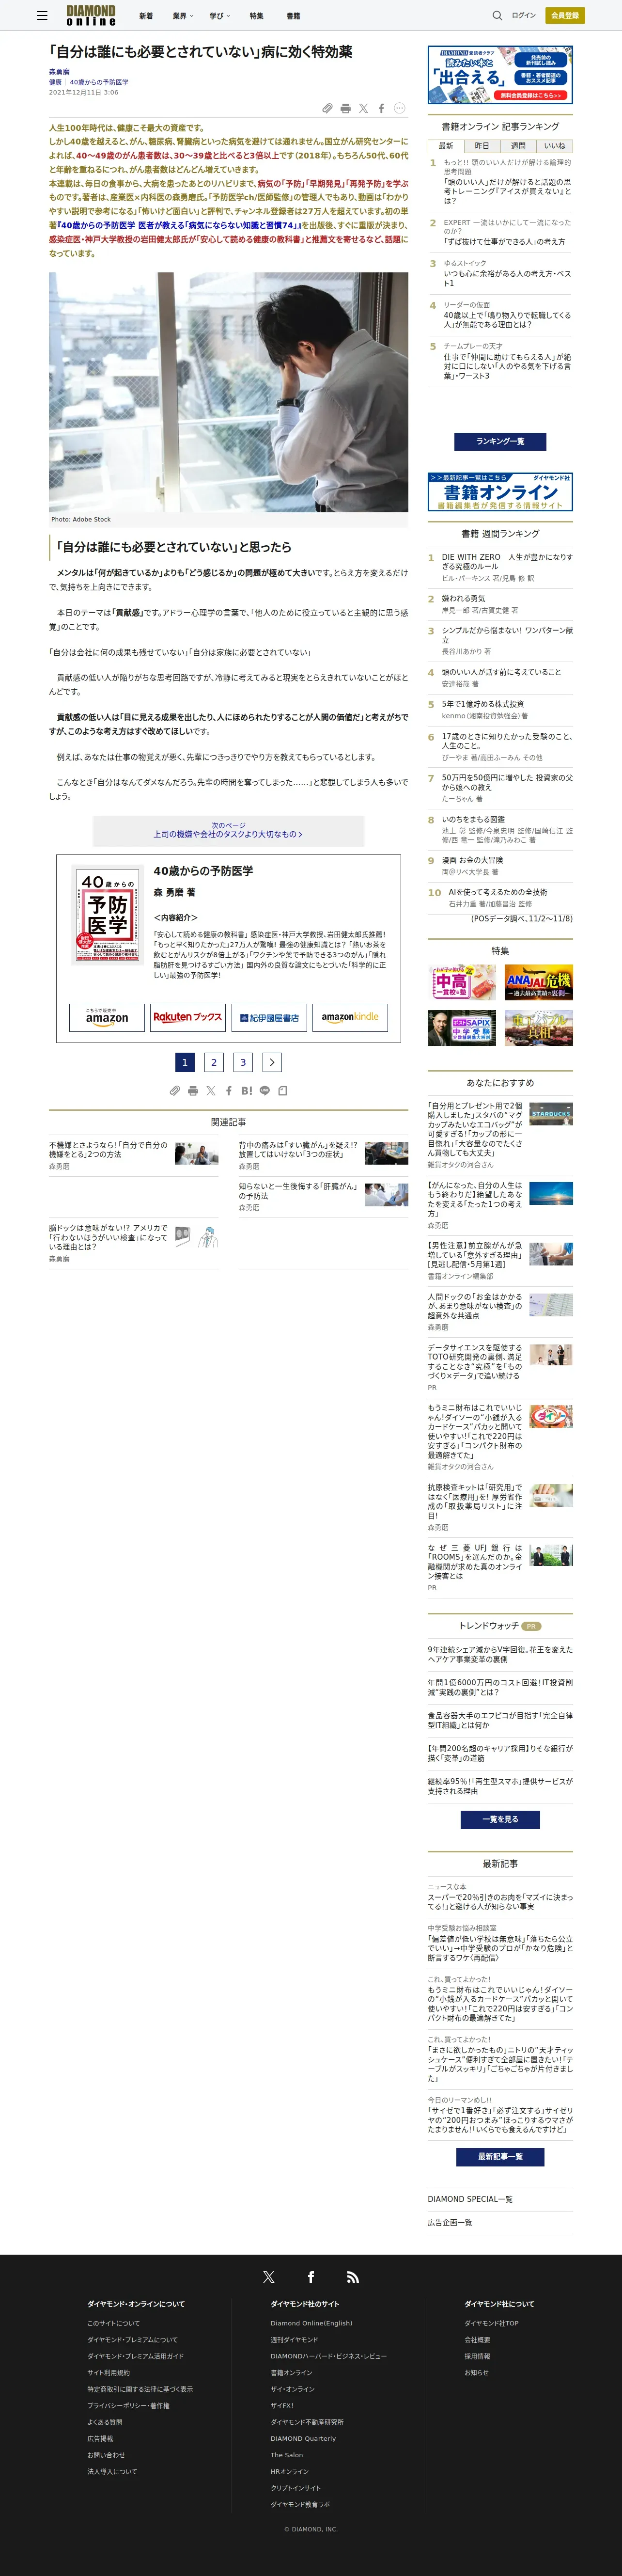Open the top more-options ellipsis icon

399,108
